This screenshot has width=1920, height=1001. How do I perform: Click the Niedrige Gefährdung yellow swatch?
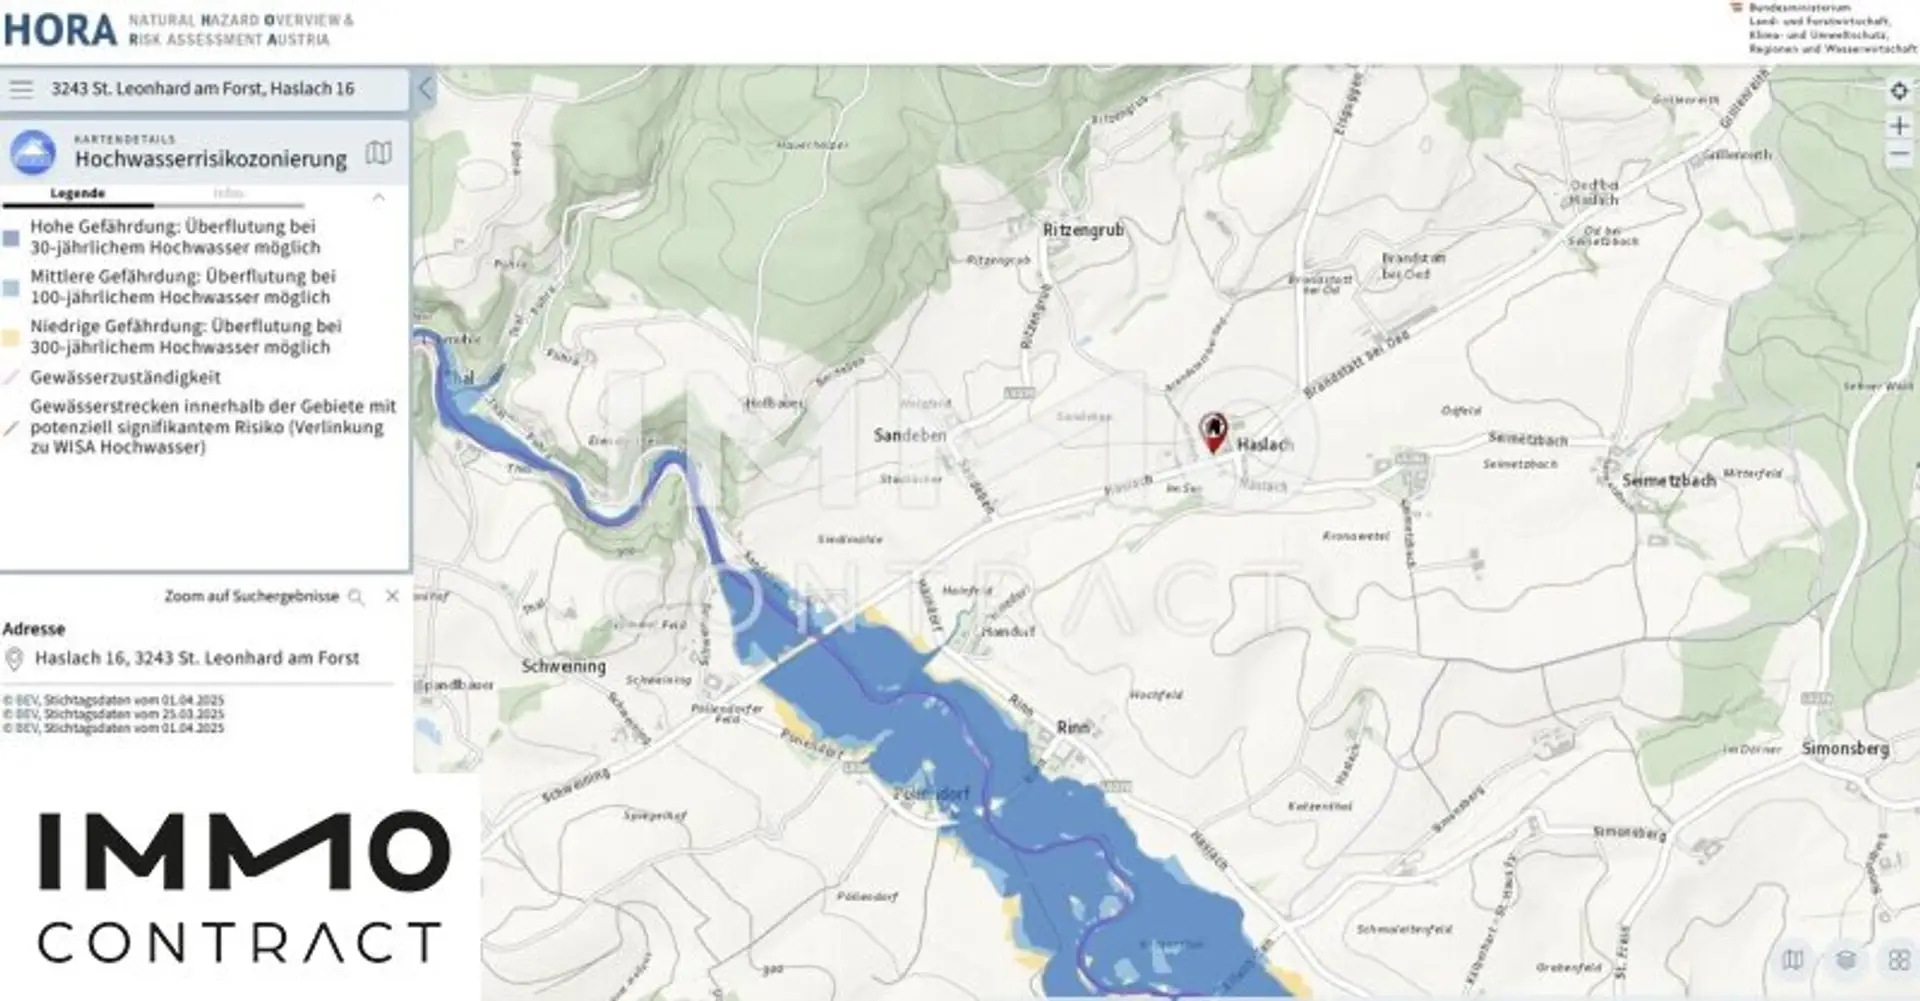(11, 338)
